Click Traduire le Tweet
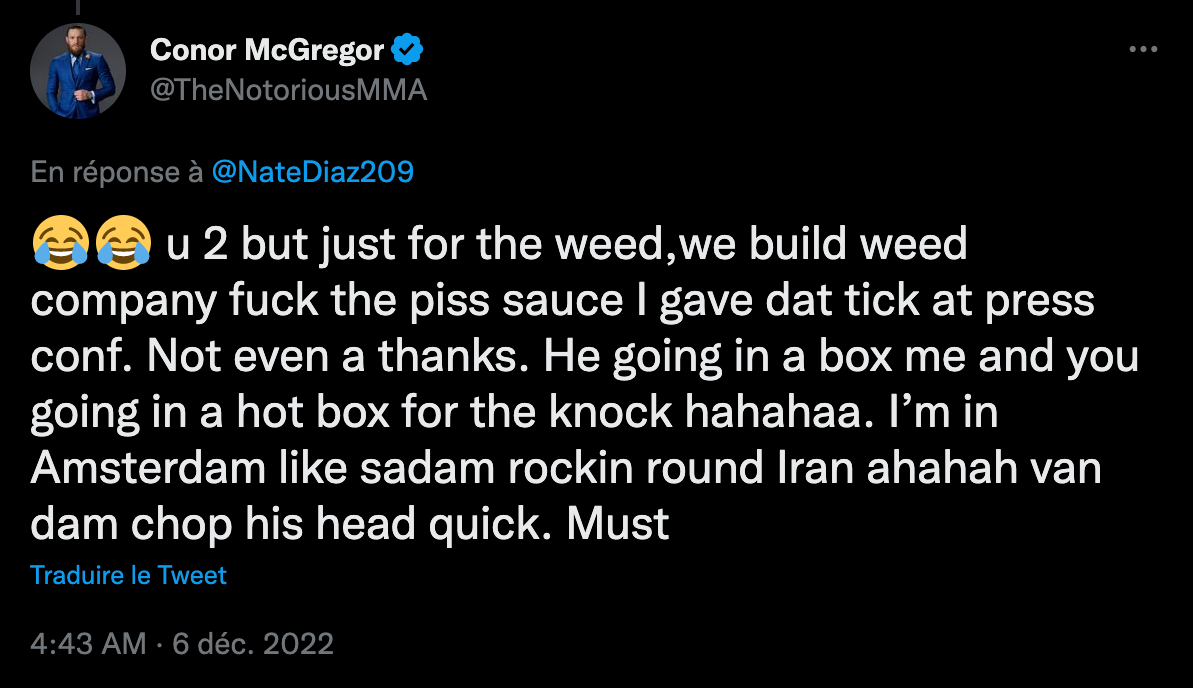Image resolution: width=1193 pixels, height=688 pixels. pos(128,575)
